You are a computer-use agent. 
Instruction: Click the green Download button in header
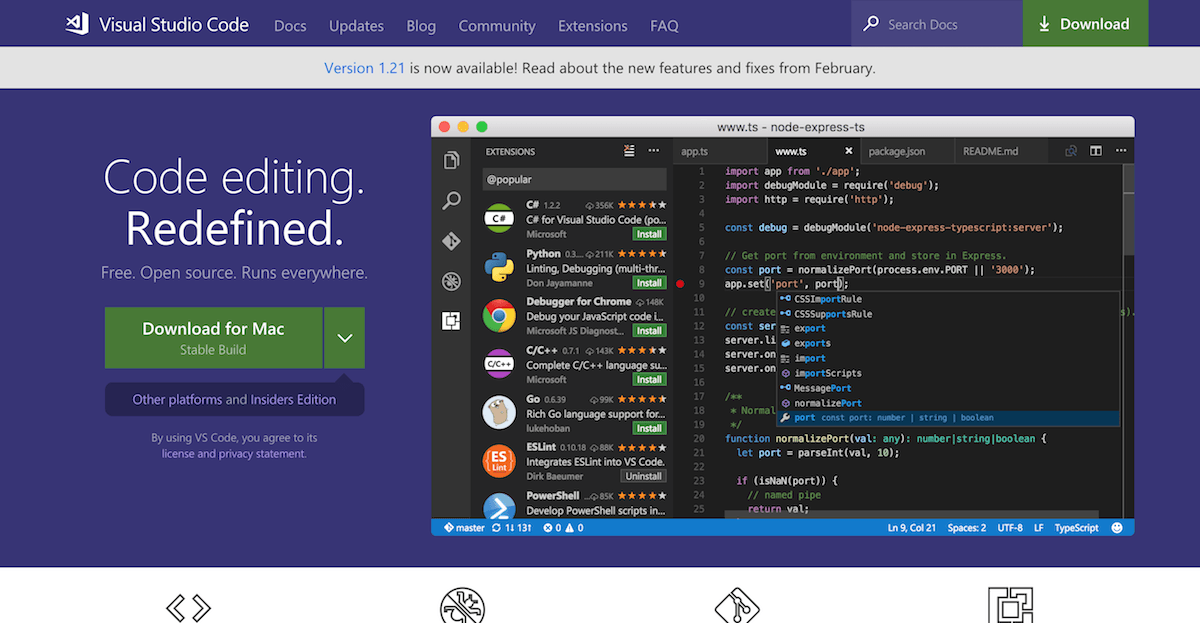(1085, 24)
